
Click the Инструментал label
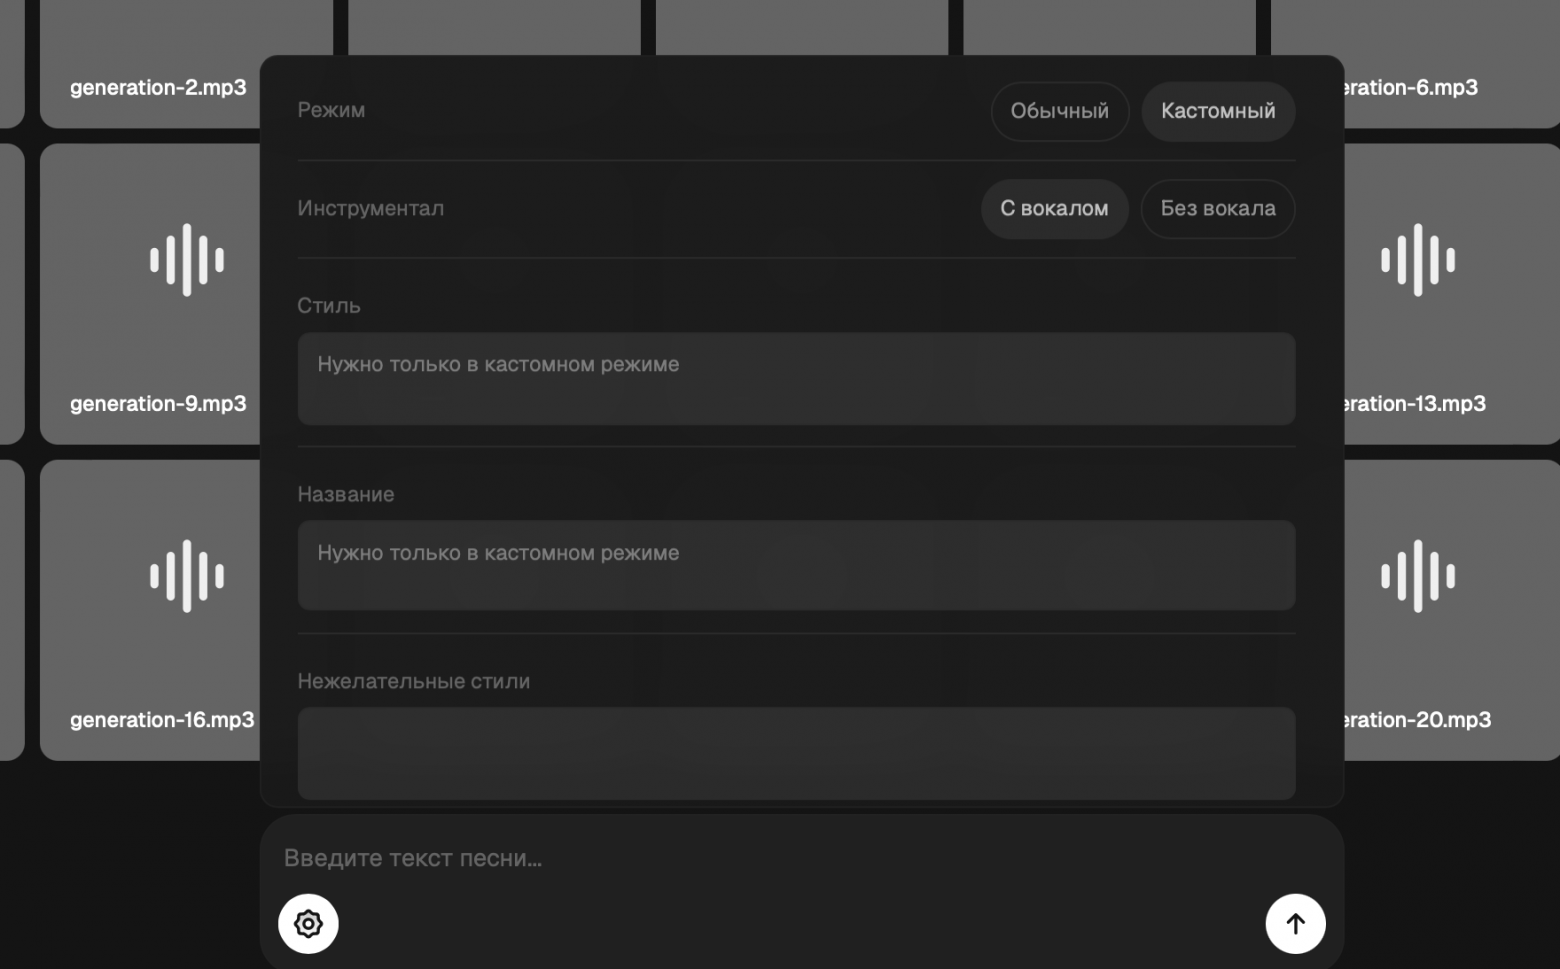tap(370, 208)
